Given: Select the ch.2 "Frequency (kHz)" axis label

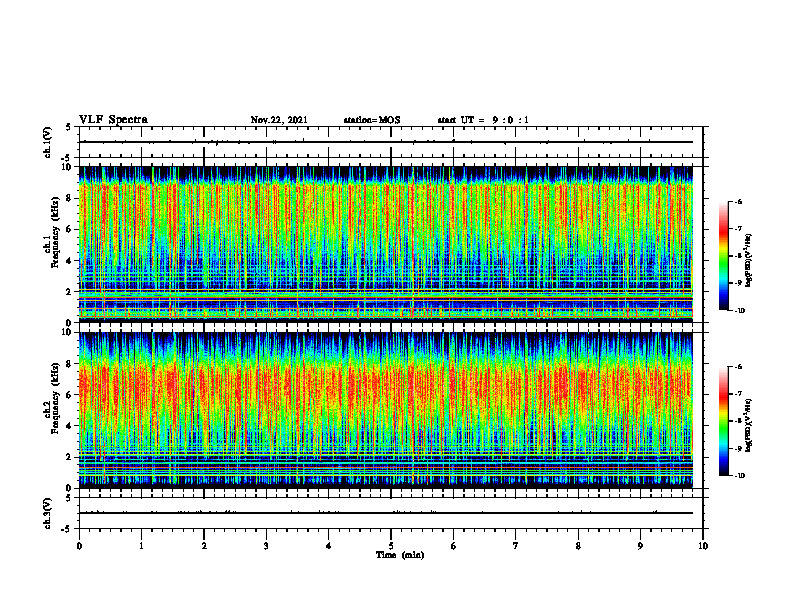Looking at the screenshot, I should (55, 398).
